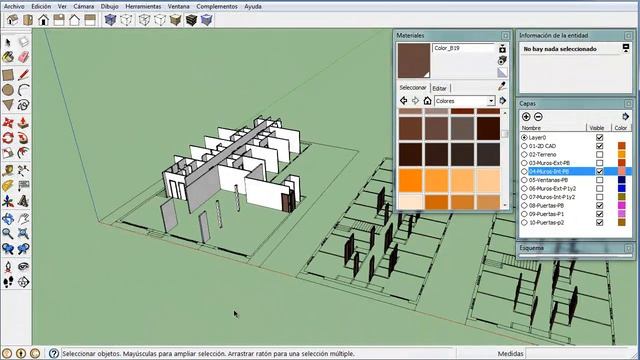Activate the Rectangle drawing tool
This screenshot has width=640, height=360.
[x=8, y=75]
